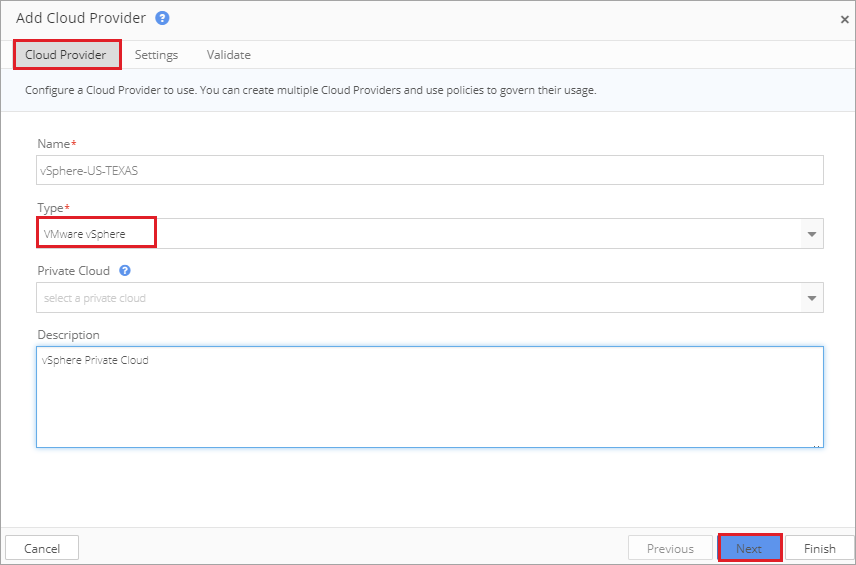
Task: Open the select a private cloud combo box
Action: [430, 298]
